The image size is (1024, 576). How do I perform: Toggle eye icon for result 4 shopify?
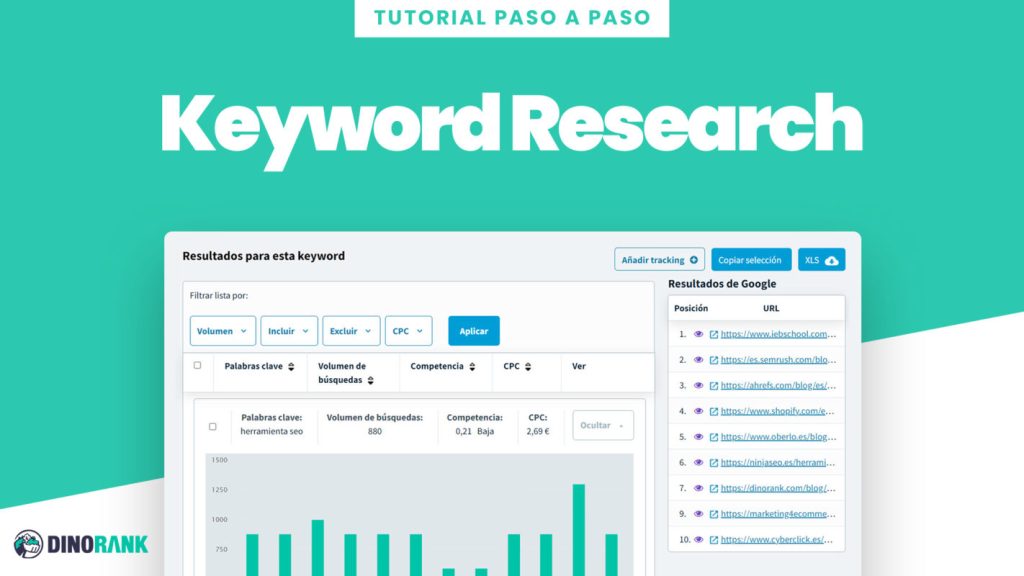pyautogui.click(x=698, y=411)
